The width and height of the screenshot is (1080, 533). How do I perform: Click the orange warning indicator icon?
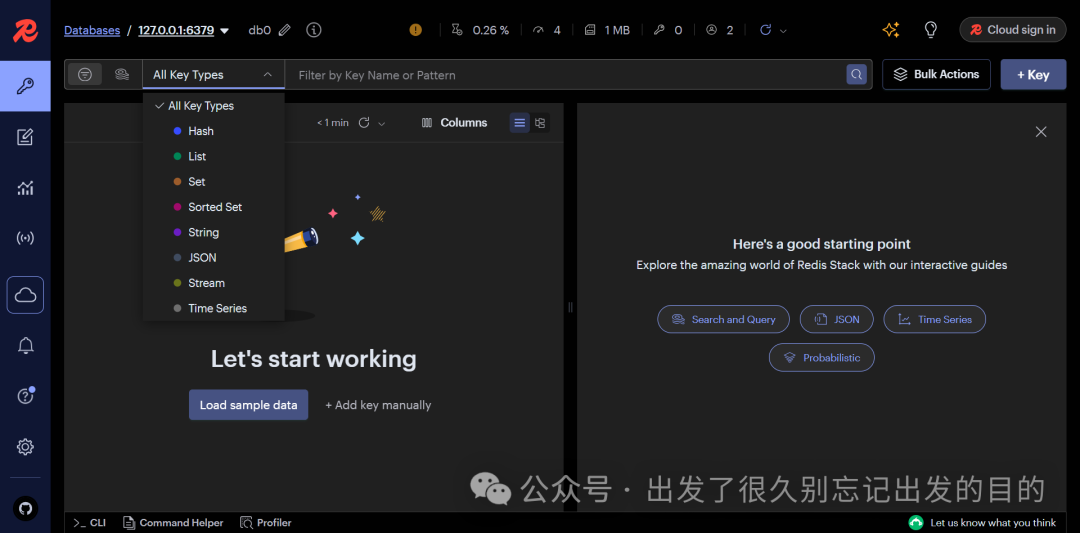coord(415,30)
